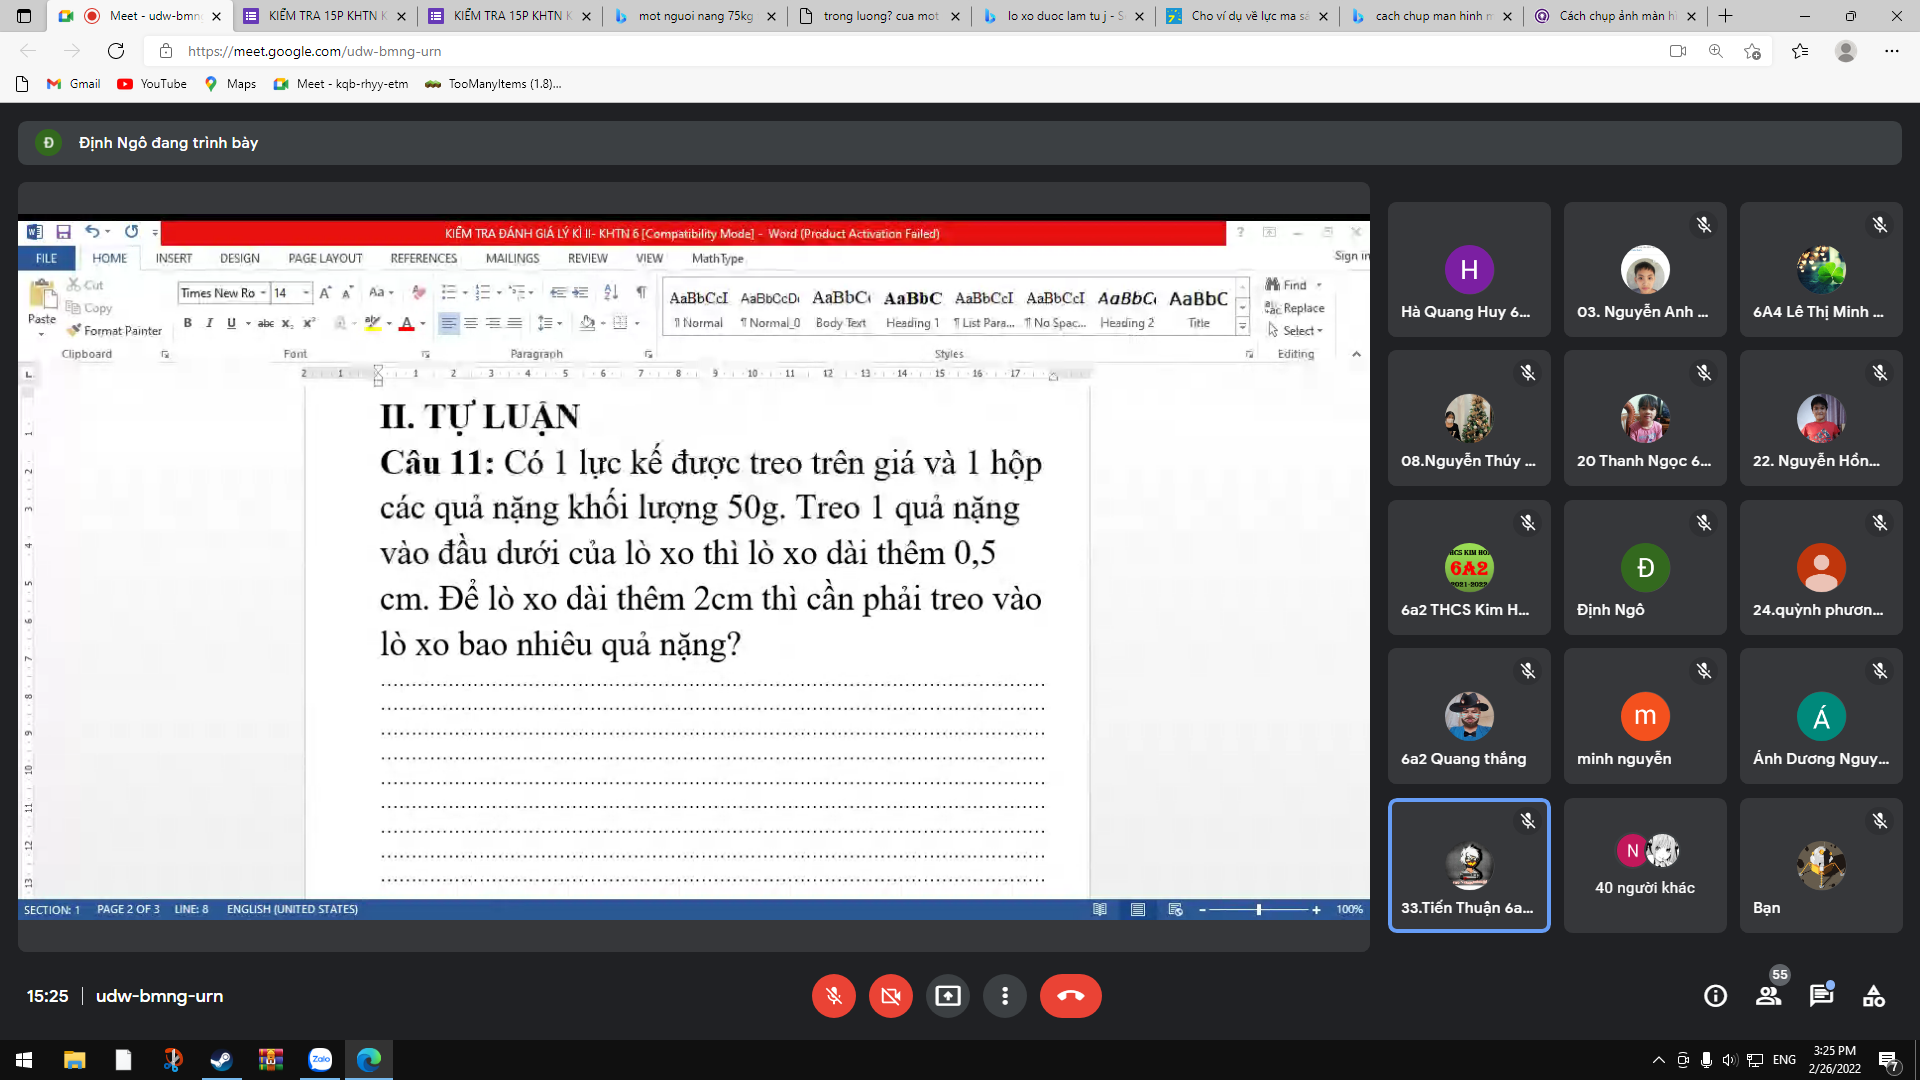Switch to MathType ribbon tab
The image size is (1920, 1080).
click(718, 258)
